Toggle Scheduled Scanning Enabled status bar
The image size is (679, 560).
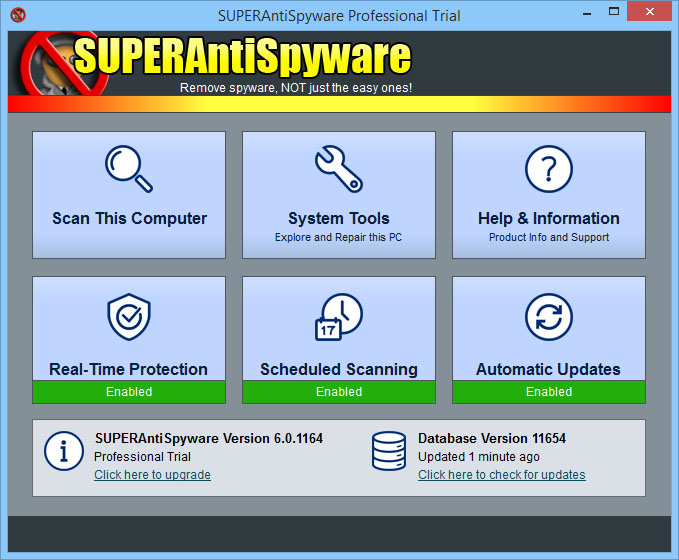tap(338, 392)
